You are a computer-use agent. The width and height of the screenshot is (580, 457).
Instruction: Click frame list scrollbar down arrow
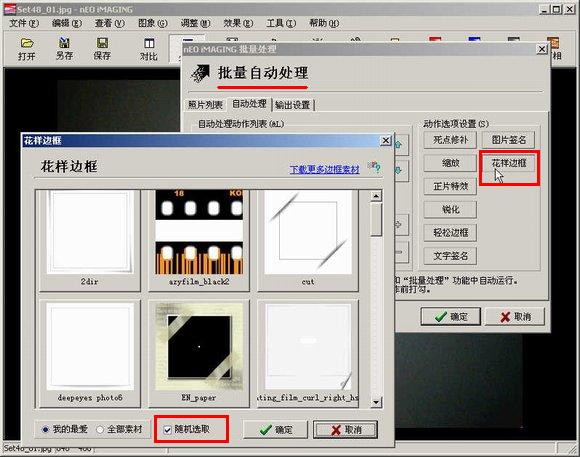coord(376,402)
